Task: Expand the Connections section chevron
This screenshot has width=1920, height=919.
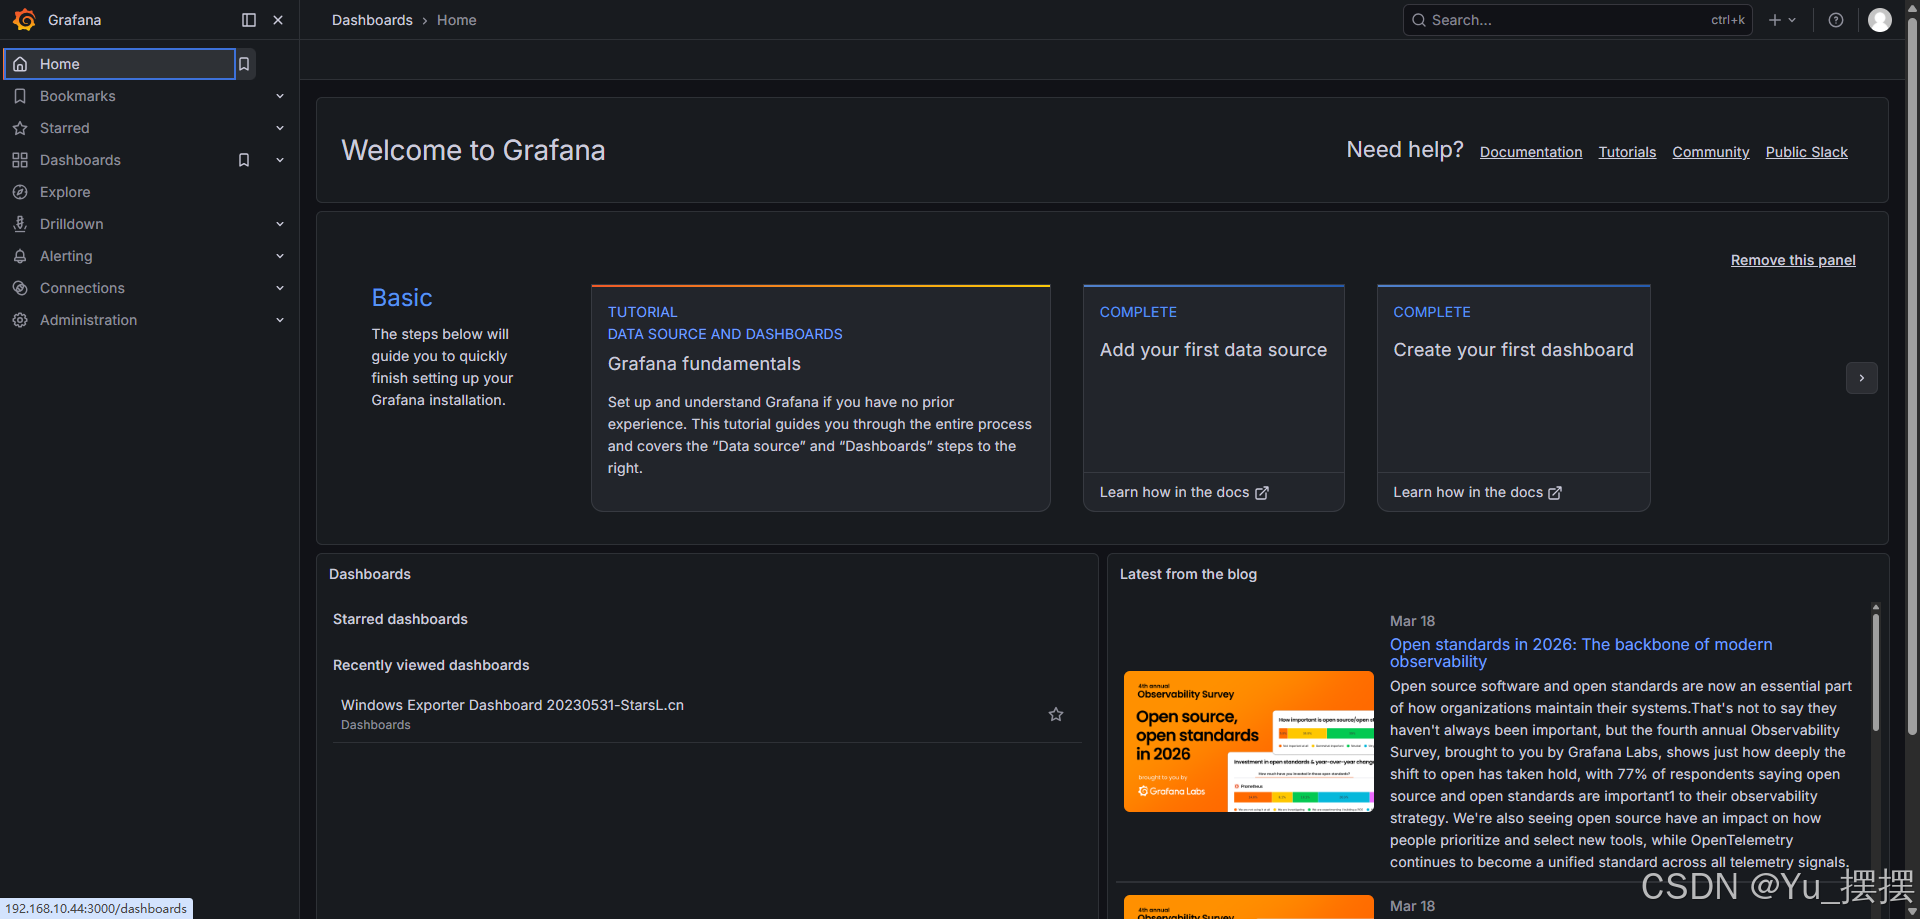Action: coord(280,288)
